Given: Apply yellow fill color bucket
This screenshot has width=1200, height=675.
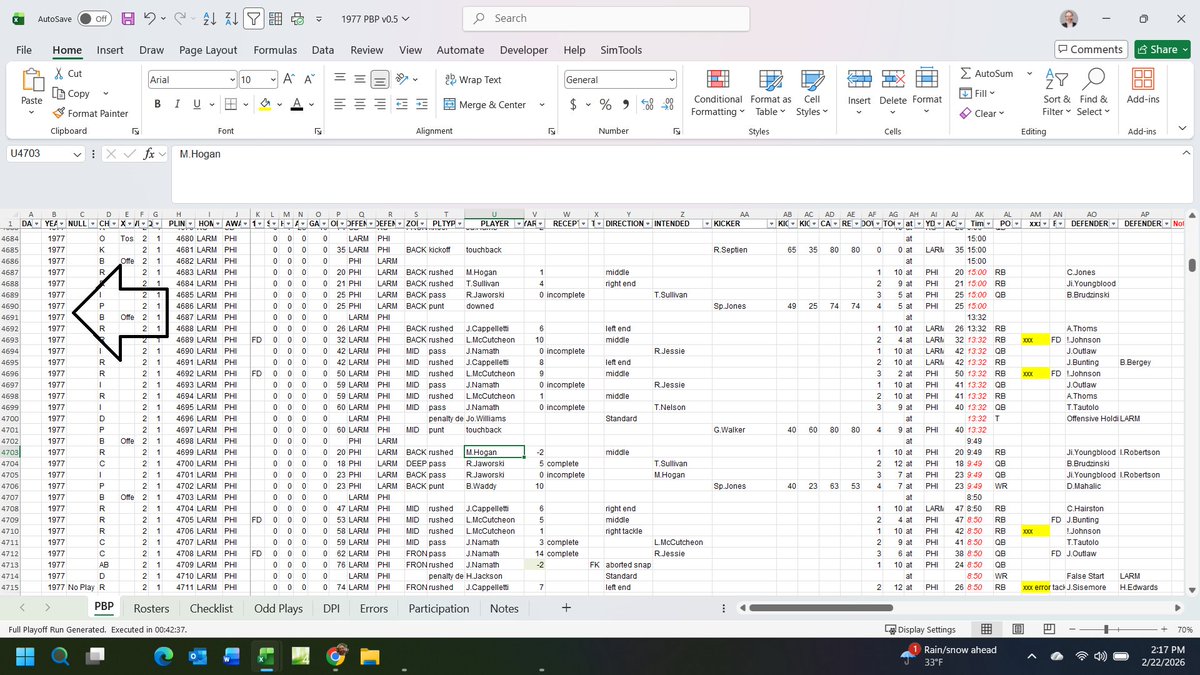Looking at the screenshot, I should (265, 105).
